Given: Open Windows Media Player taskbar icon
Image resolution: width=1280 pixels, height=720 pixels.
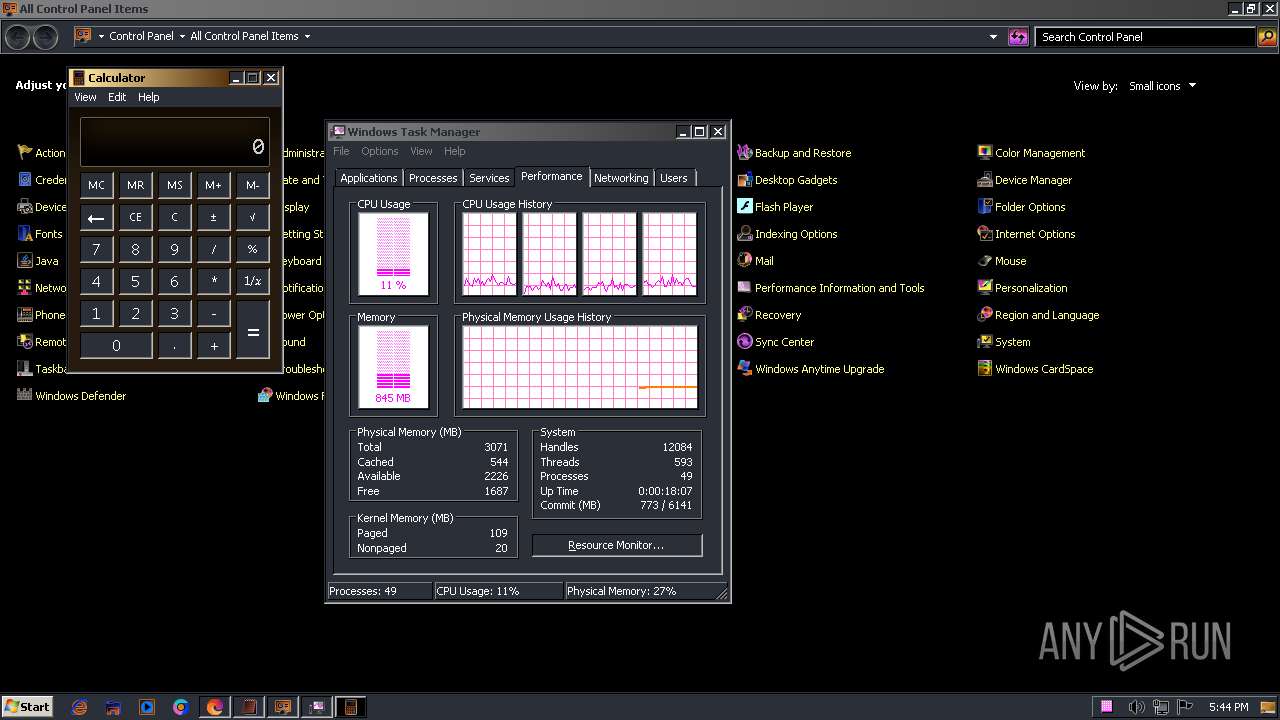Looking at the screenshot, I should coord(147,707).
